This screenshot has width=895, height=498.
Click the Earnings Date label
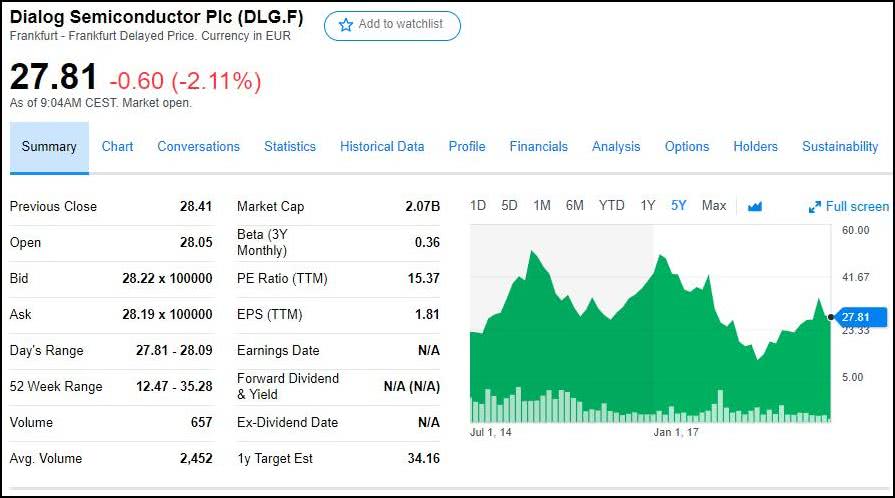point(278,350)
